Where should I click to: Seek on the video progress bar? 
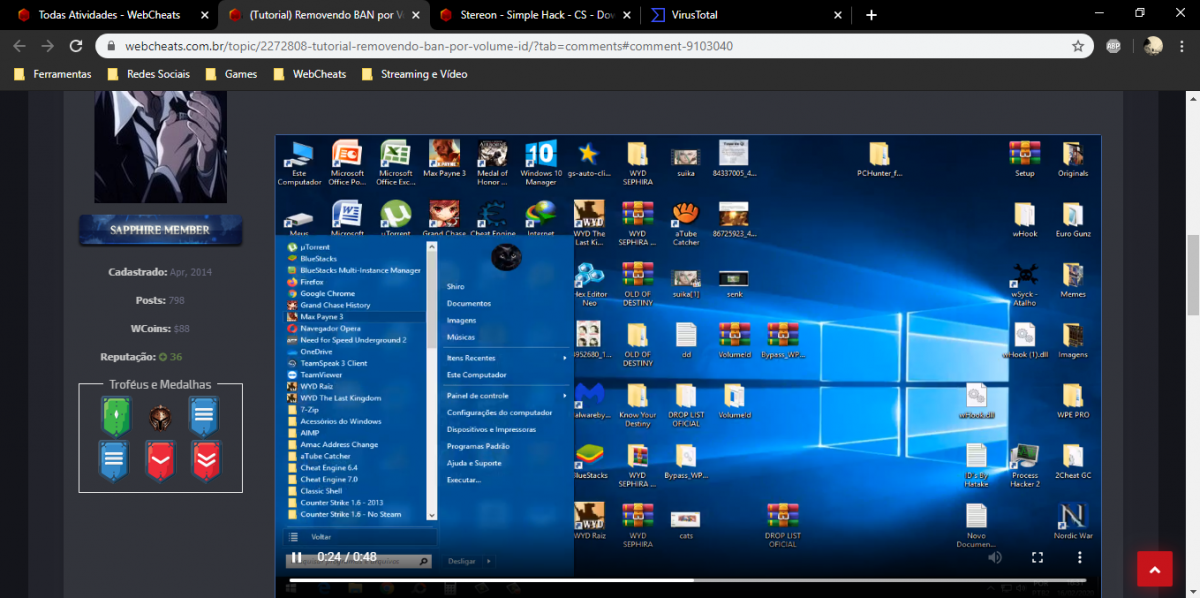(688, 580)
